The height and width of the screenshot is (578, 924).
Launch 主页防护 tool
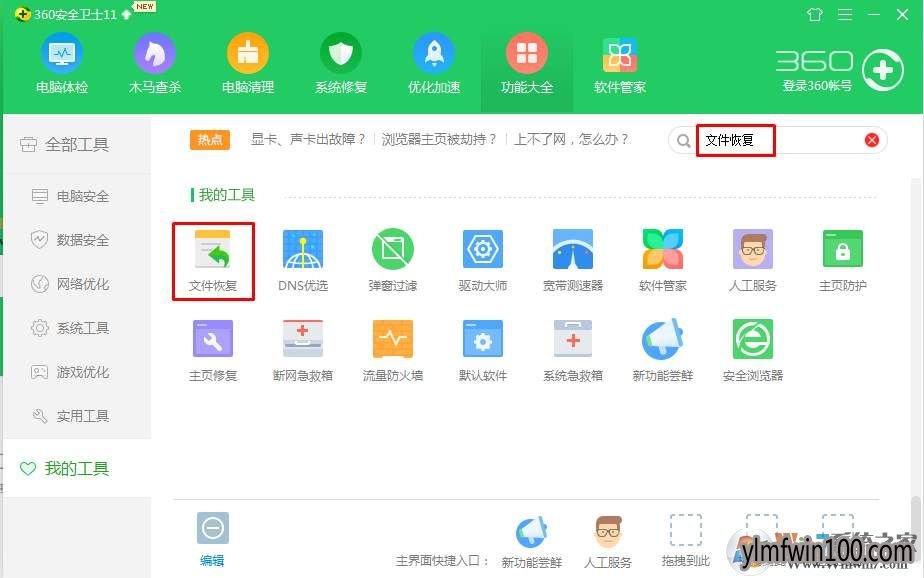tap(843, 261)
